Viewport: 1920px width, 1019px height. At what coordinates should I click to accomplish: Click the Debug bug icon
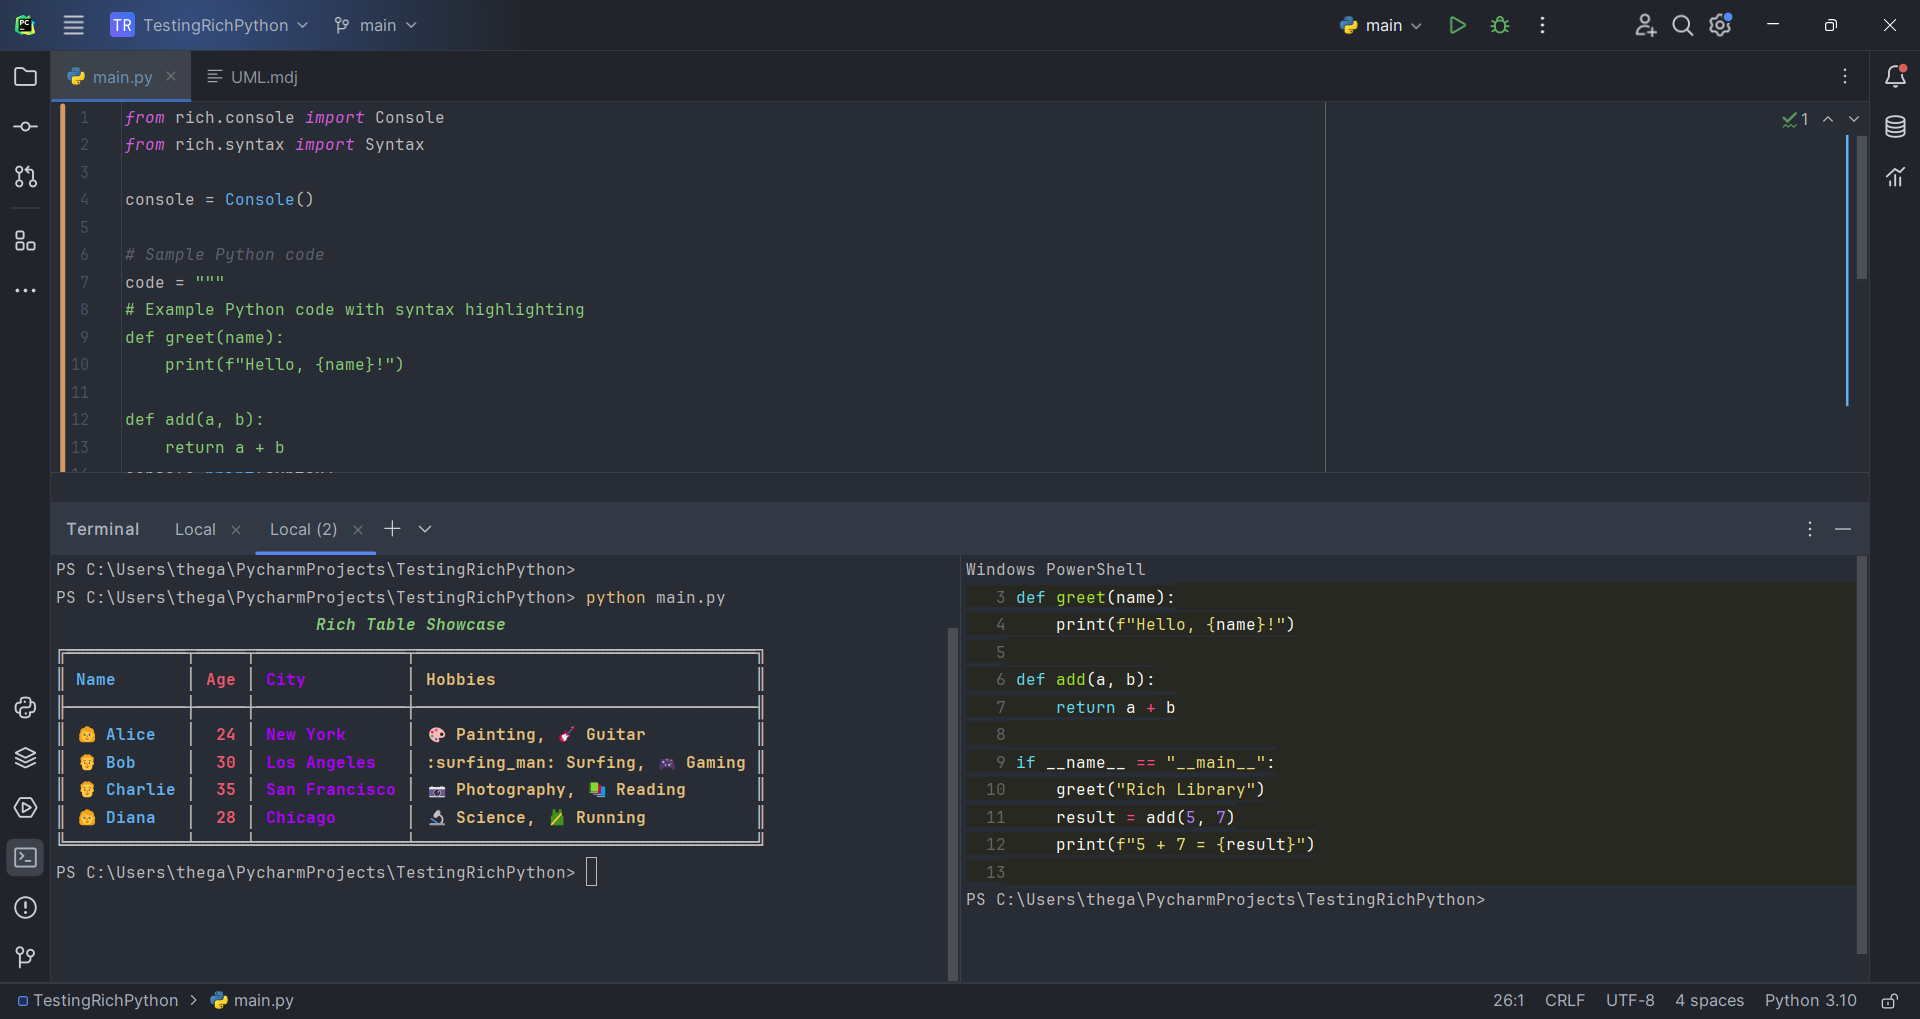pyautogui.click(x=1500, y=25)
